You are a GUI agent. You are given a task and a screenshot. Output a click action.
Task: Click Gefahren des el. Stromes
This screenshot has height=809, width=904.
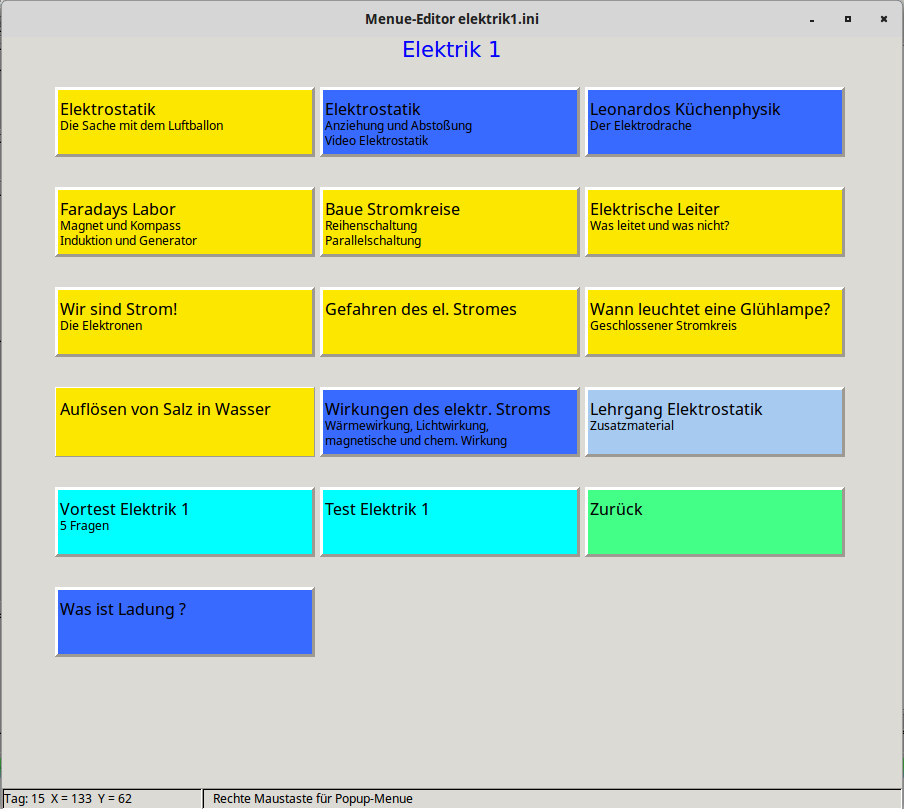tap(449, 321)
